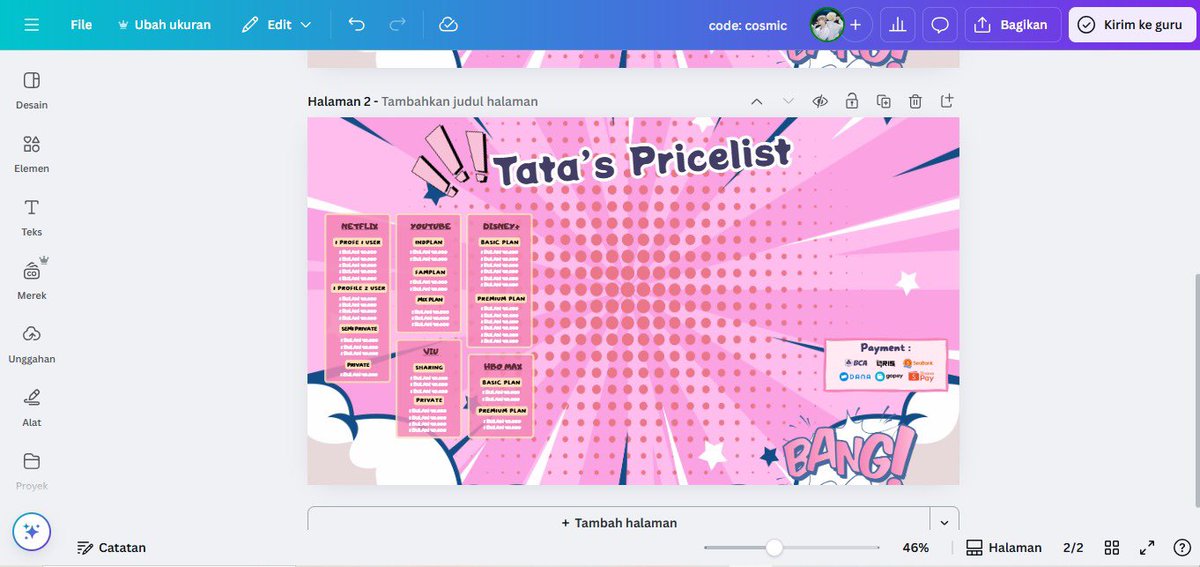1200x567 pixels.
Task: Select the YOUTUBE price card
Action: point(429,273)
